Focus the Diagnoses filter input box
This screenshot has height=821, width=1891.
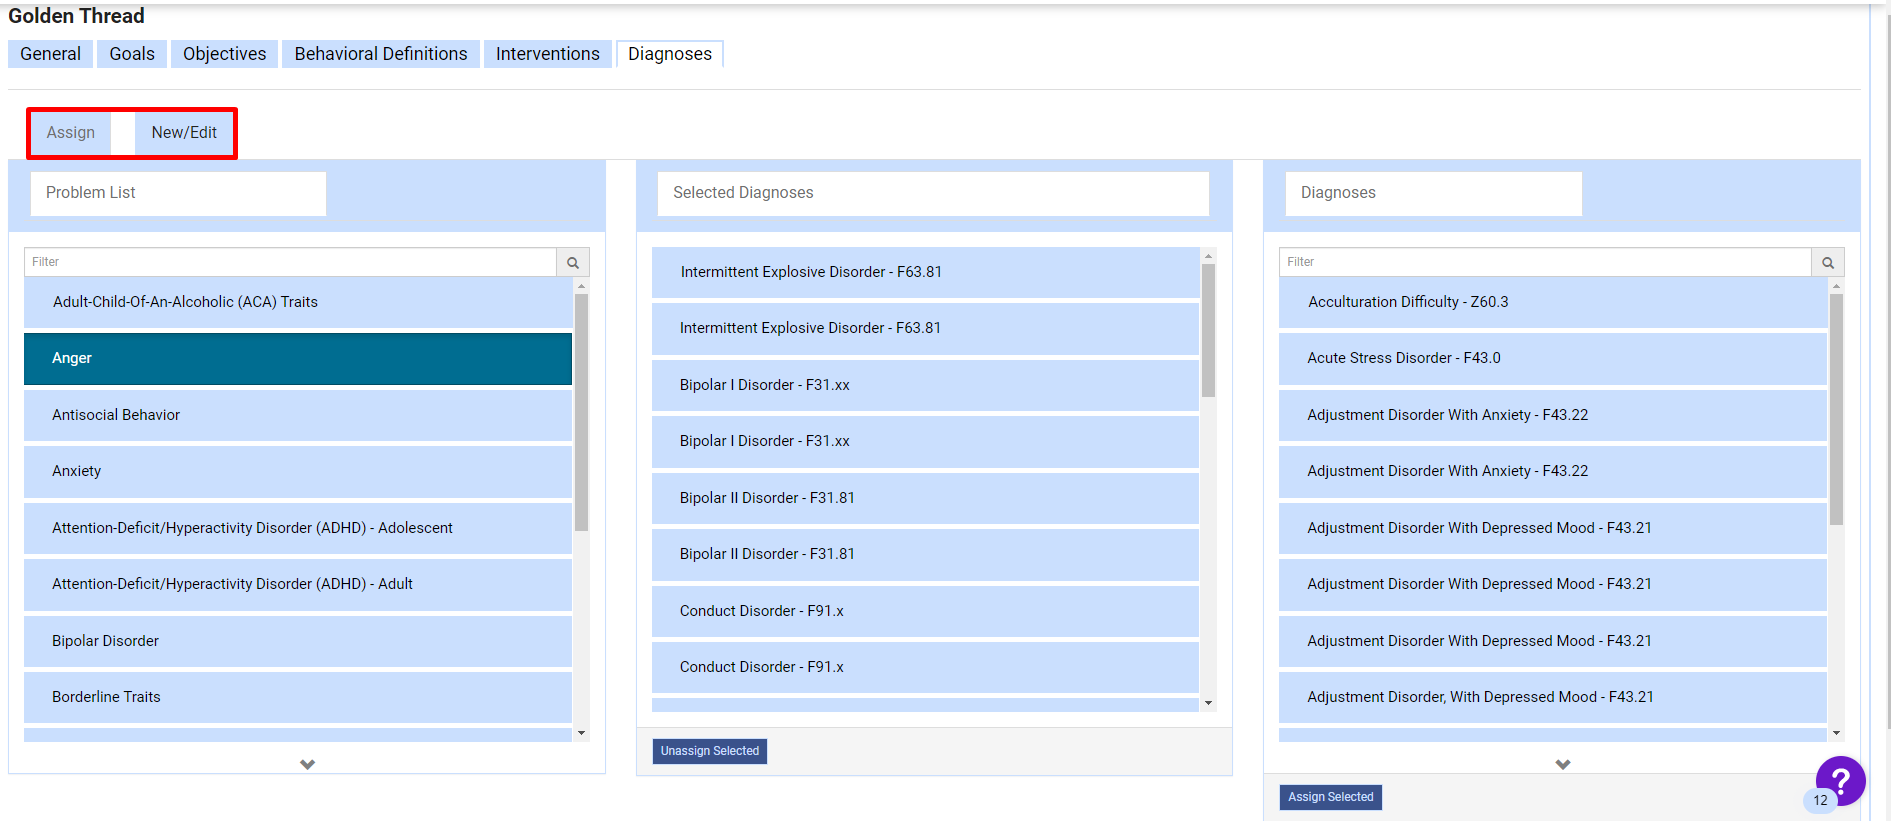(1544, 262)
